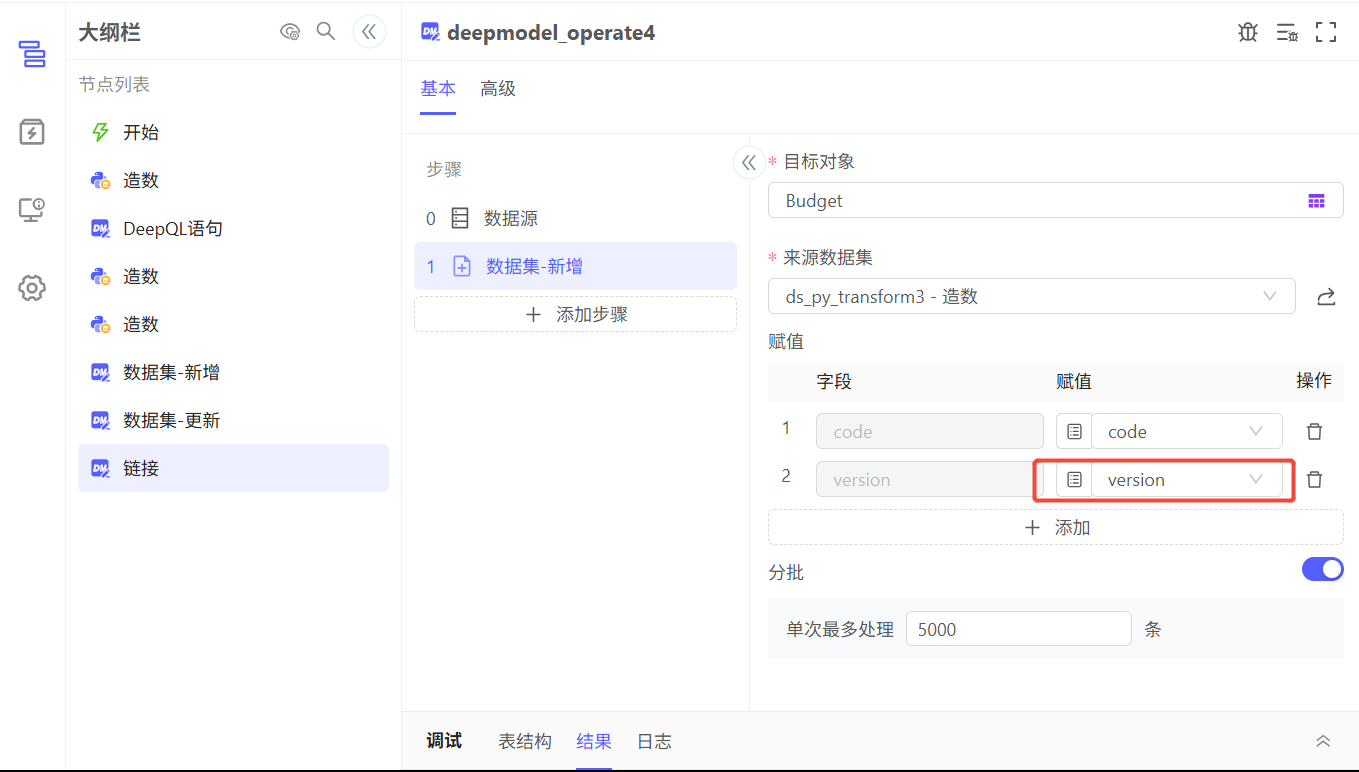Image resolution: width=1359 pixels, height=772 pixels.
Task: Search nodes with the 大纲栏 magnifier icon
Action: pos(326,32)
